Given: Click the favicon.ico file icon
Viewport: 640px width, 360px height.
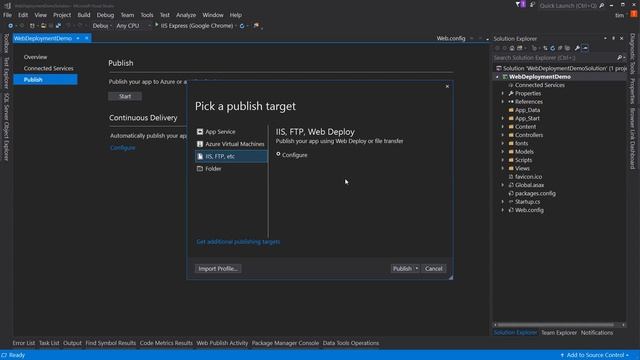Looking at the screenshot, I should click(511, 177).
